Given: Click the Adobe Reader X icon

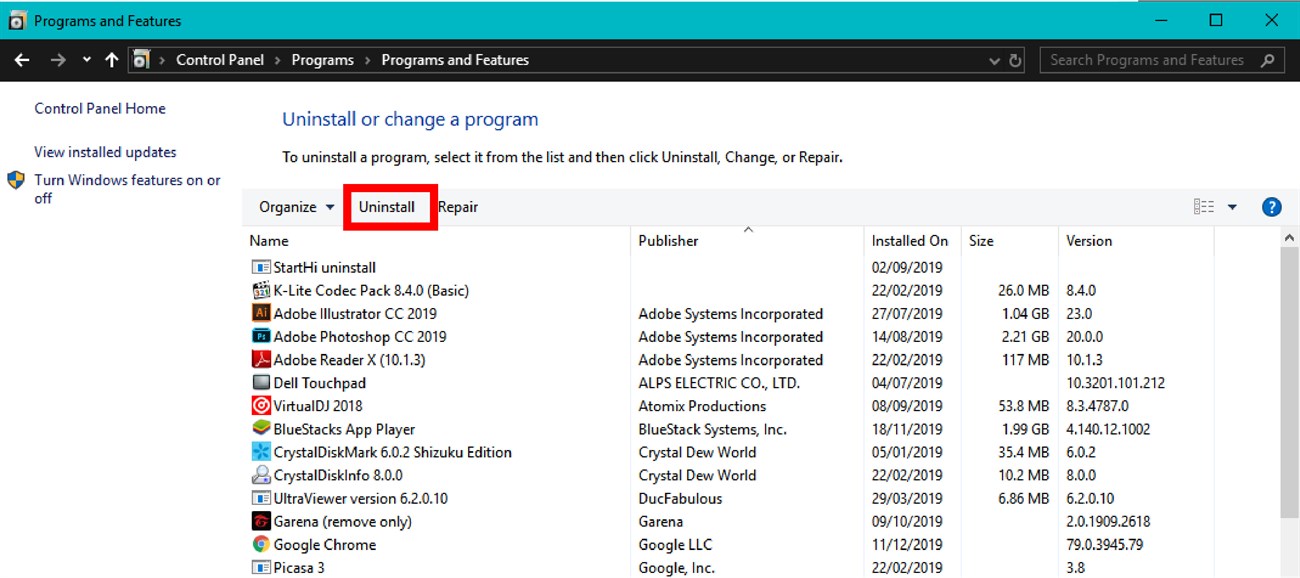Looking at the screenshot, I should 261,360.
